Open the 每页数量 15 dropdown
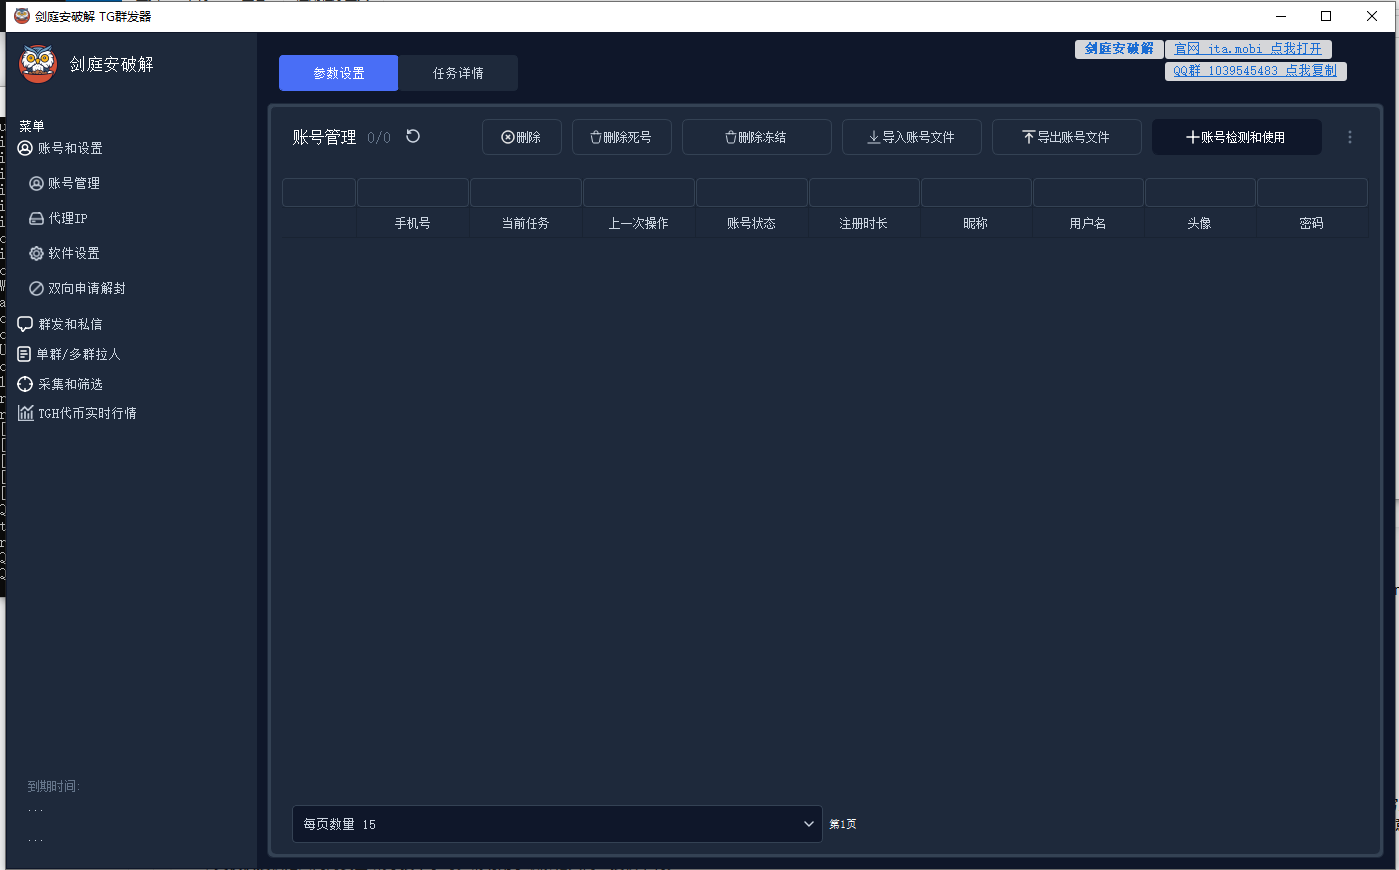1399x870 pixels. pyautogui.click(x=557, y=824)
